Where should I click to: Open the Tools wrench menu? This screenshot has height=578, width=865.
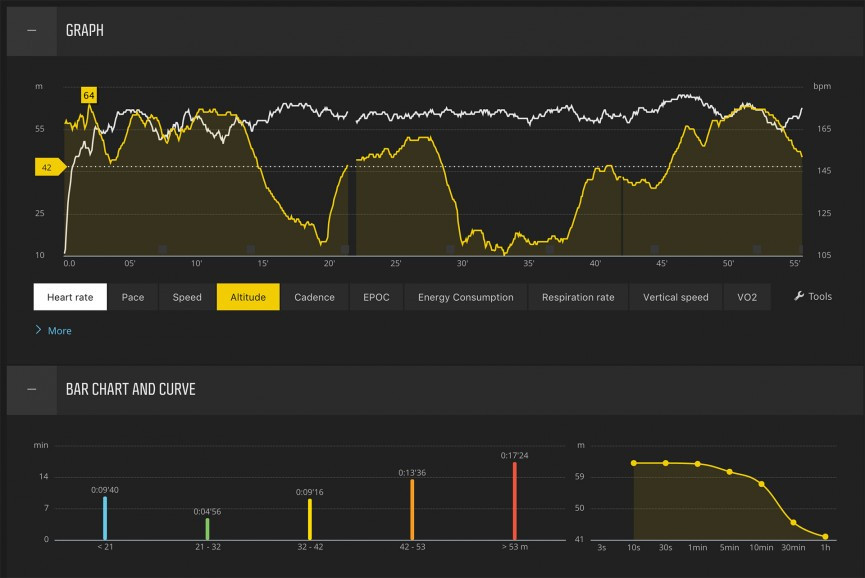811,296
